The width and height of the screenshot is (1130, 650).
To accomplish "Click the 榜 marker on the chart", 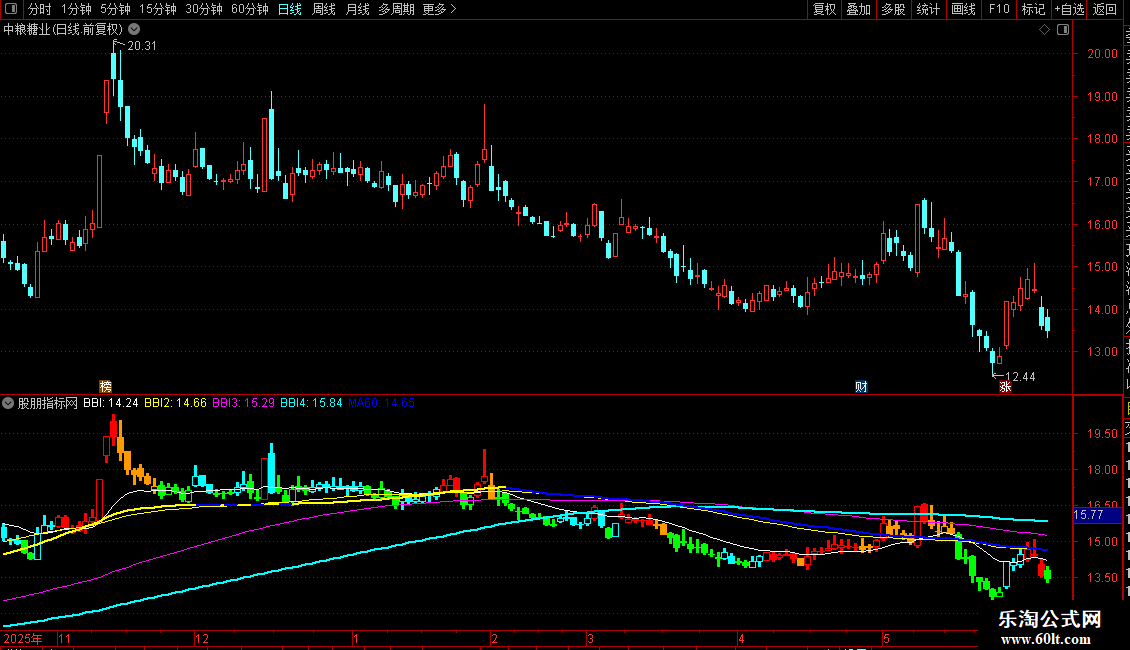I will tap(105, 387).
